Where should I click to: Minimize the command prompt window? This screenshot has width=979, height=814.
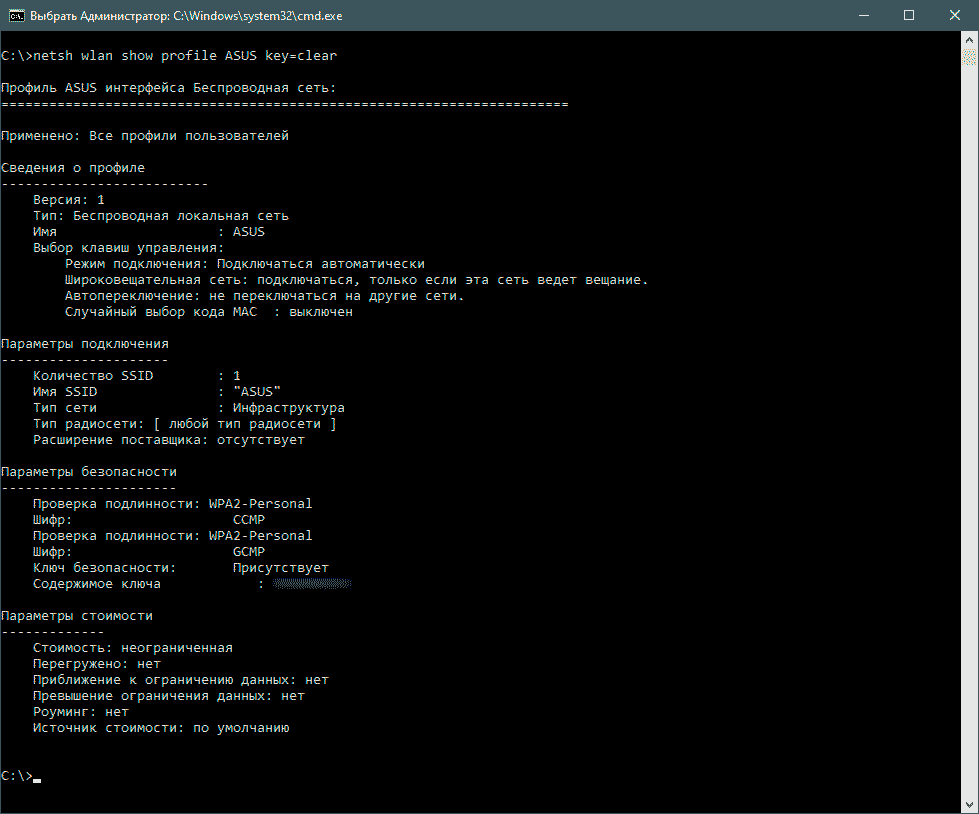click(x=862, y=15)
